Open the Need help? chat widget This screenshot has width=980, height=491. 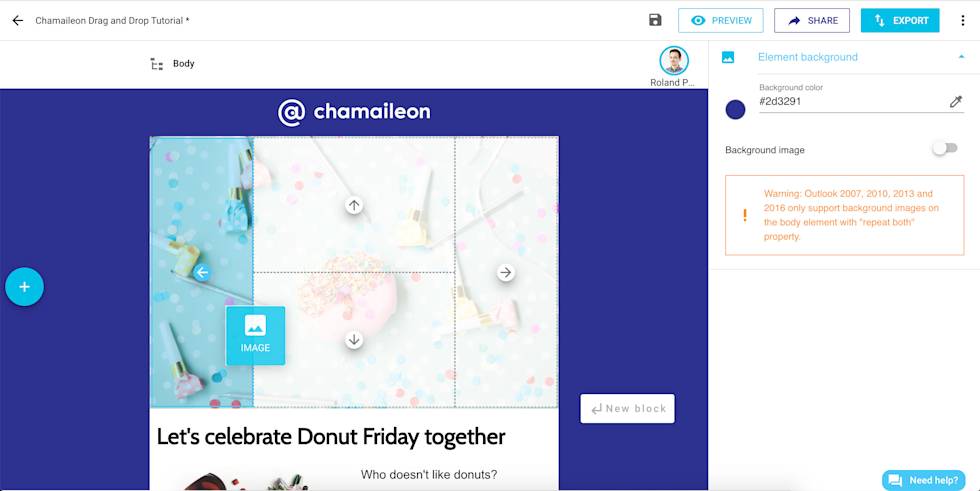pos(924,480)
